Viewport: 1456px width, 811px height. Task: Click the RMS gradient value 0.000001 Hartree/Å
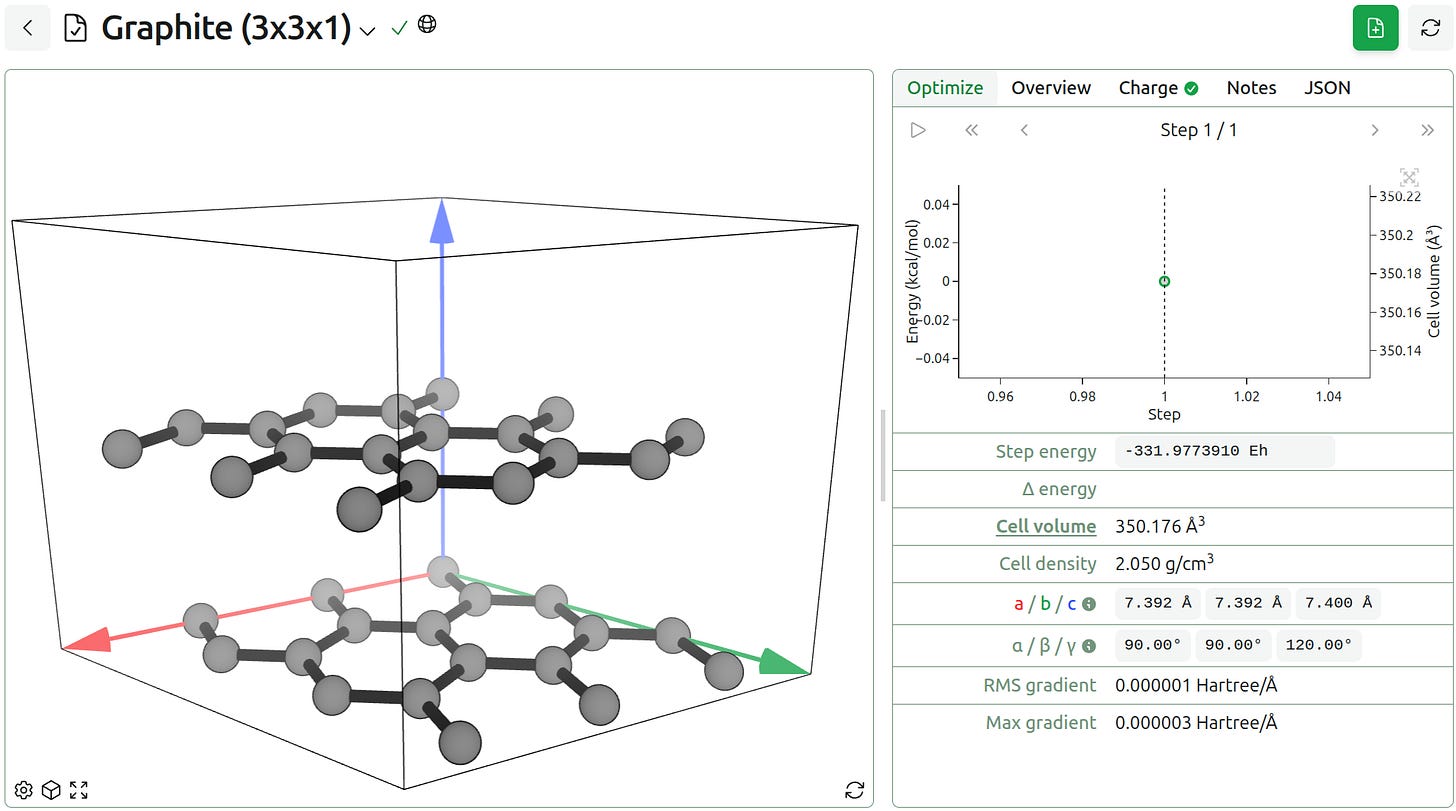coord(1196,685)
